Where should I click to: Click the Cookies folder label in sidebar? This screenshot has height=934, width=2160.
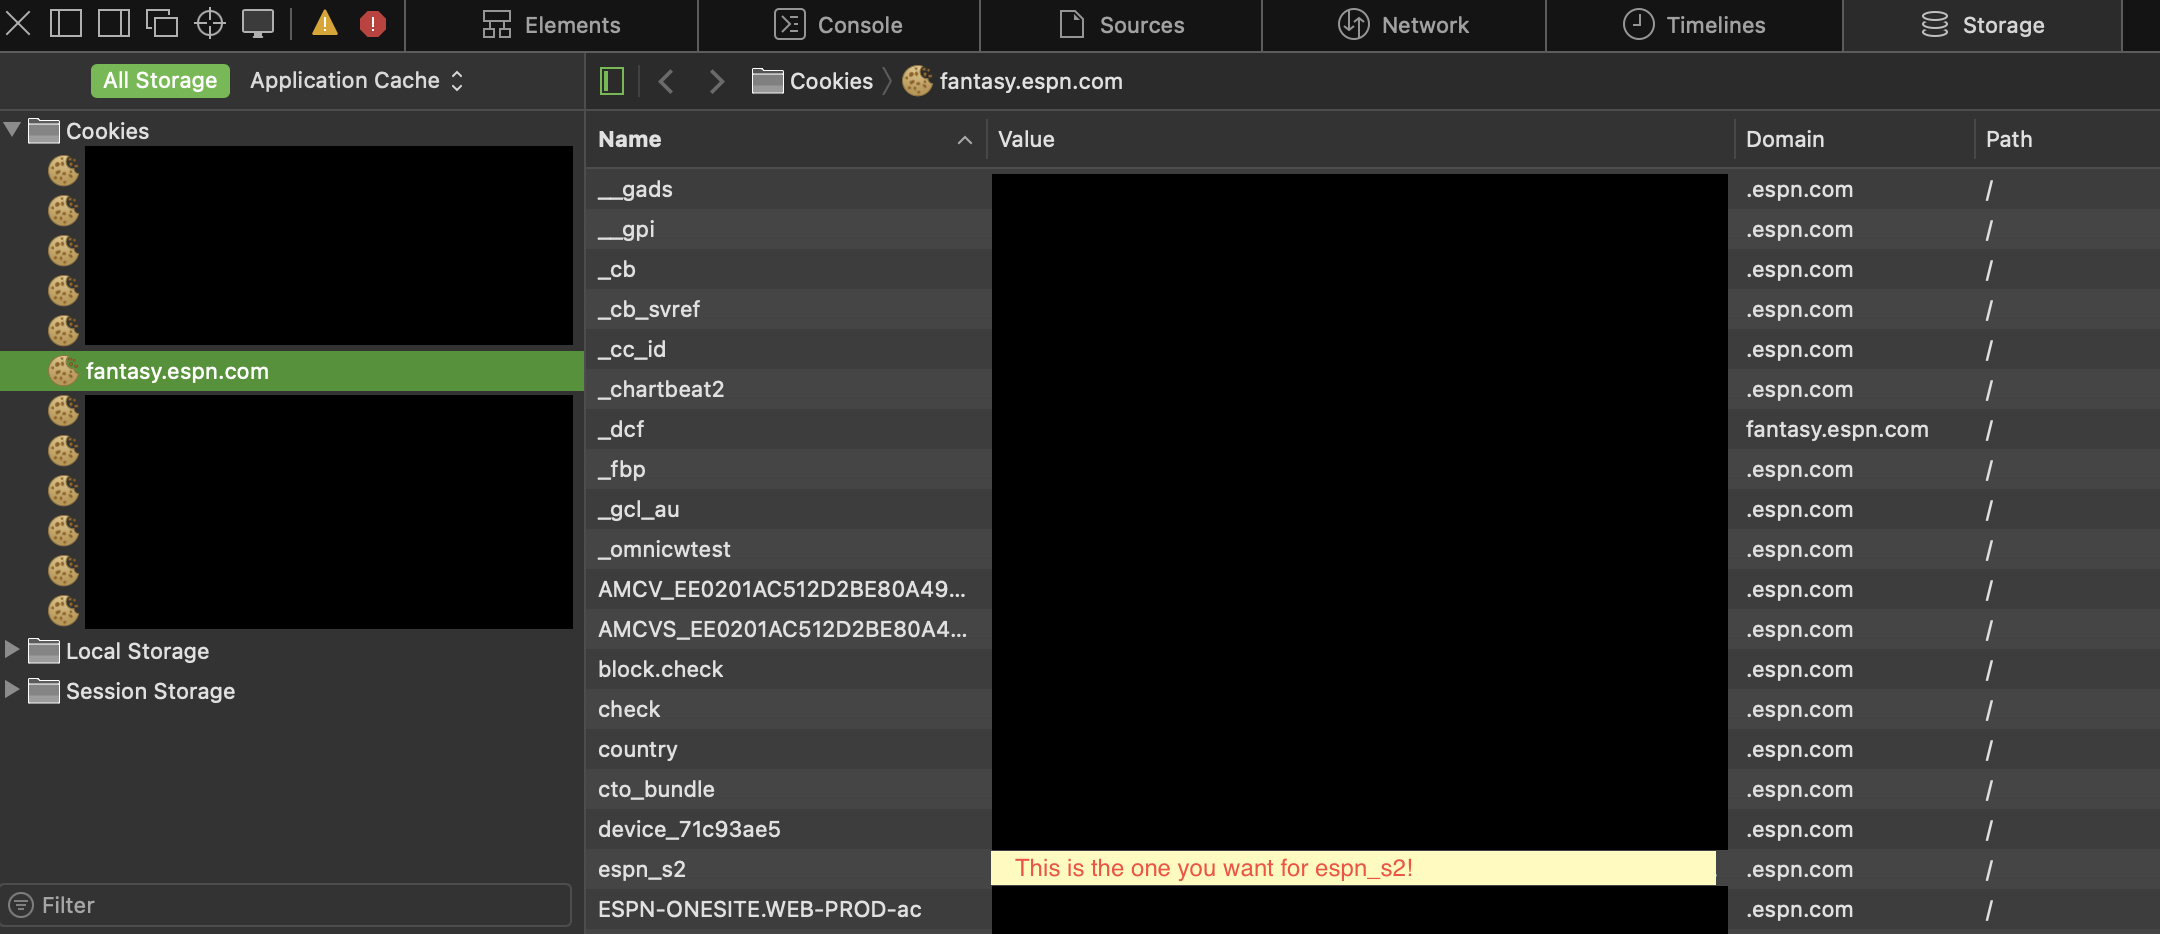pyautogui.click(x=107, y=131)
